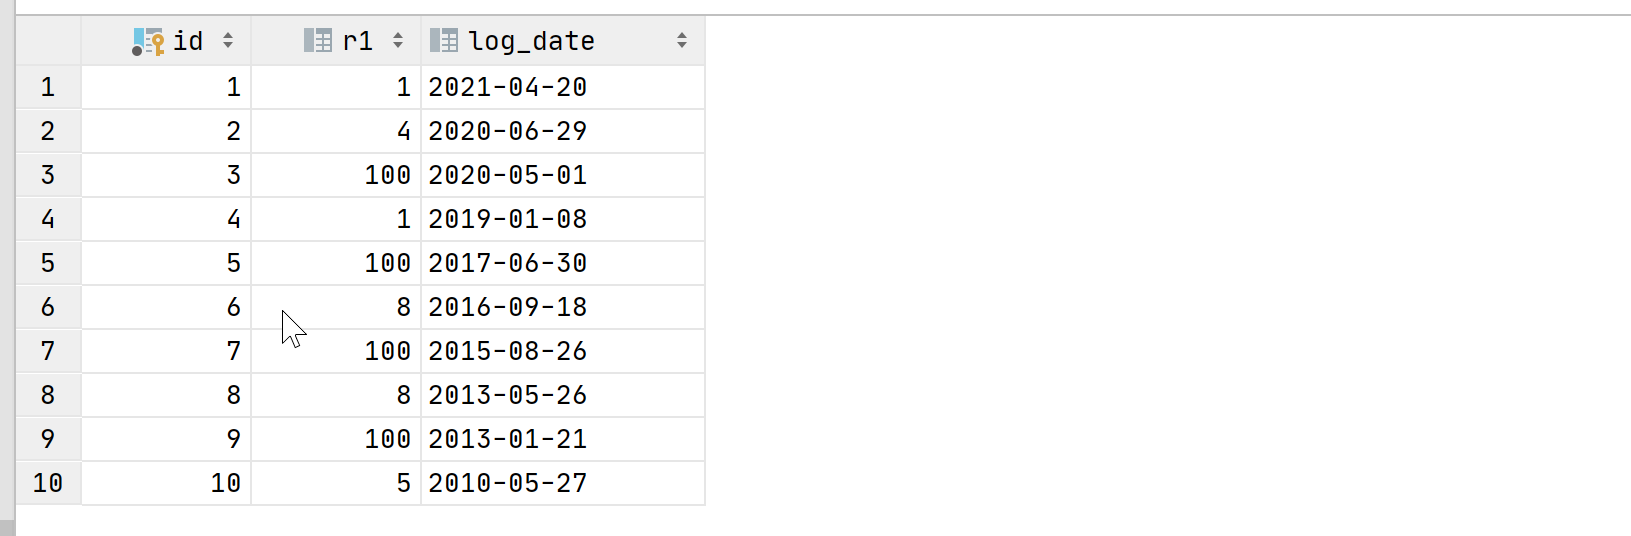Click the cell with date 2021-04-20
Image resolution: width=1631 pixels, height=536 pixels.
click(563, 87)
